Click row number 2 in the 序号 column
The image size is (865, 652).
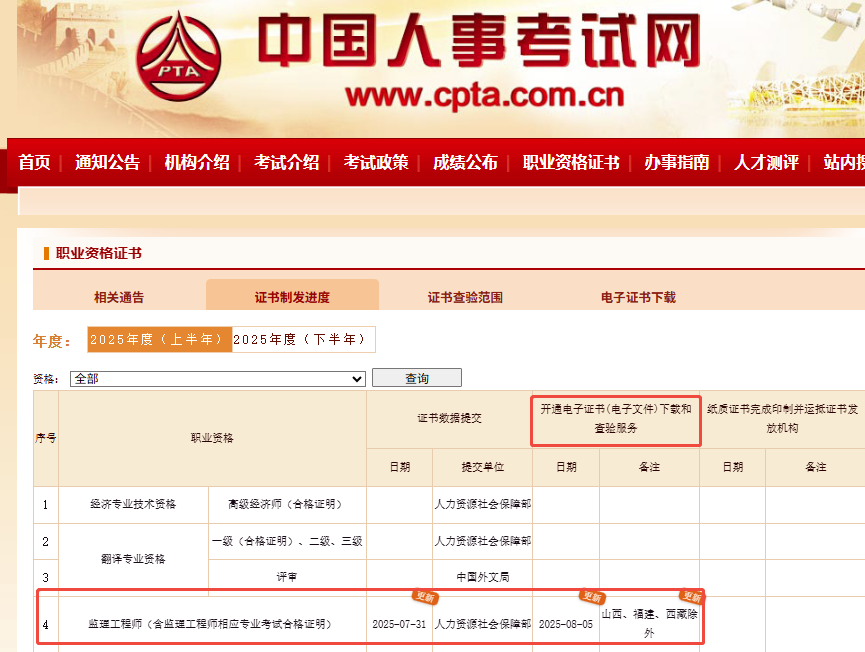click(x=46, y=542)
